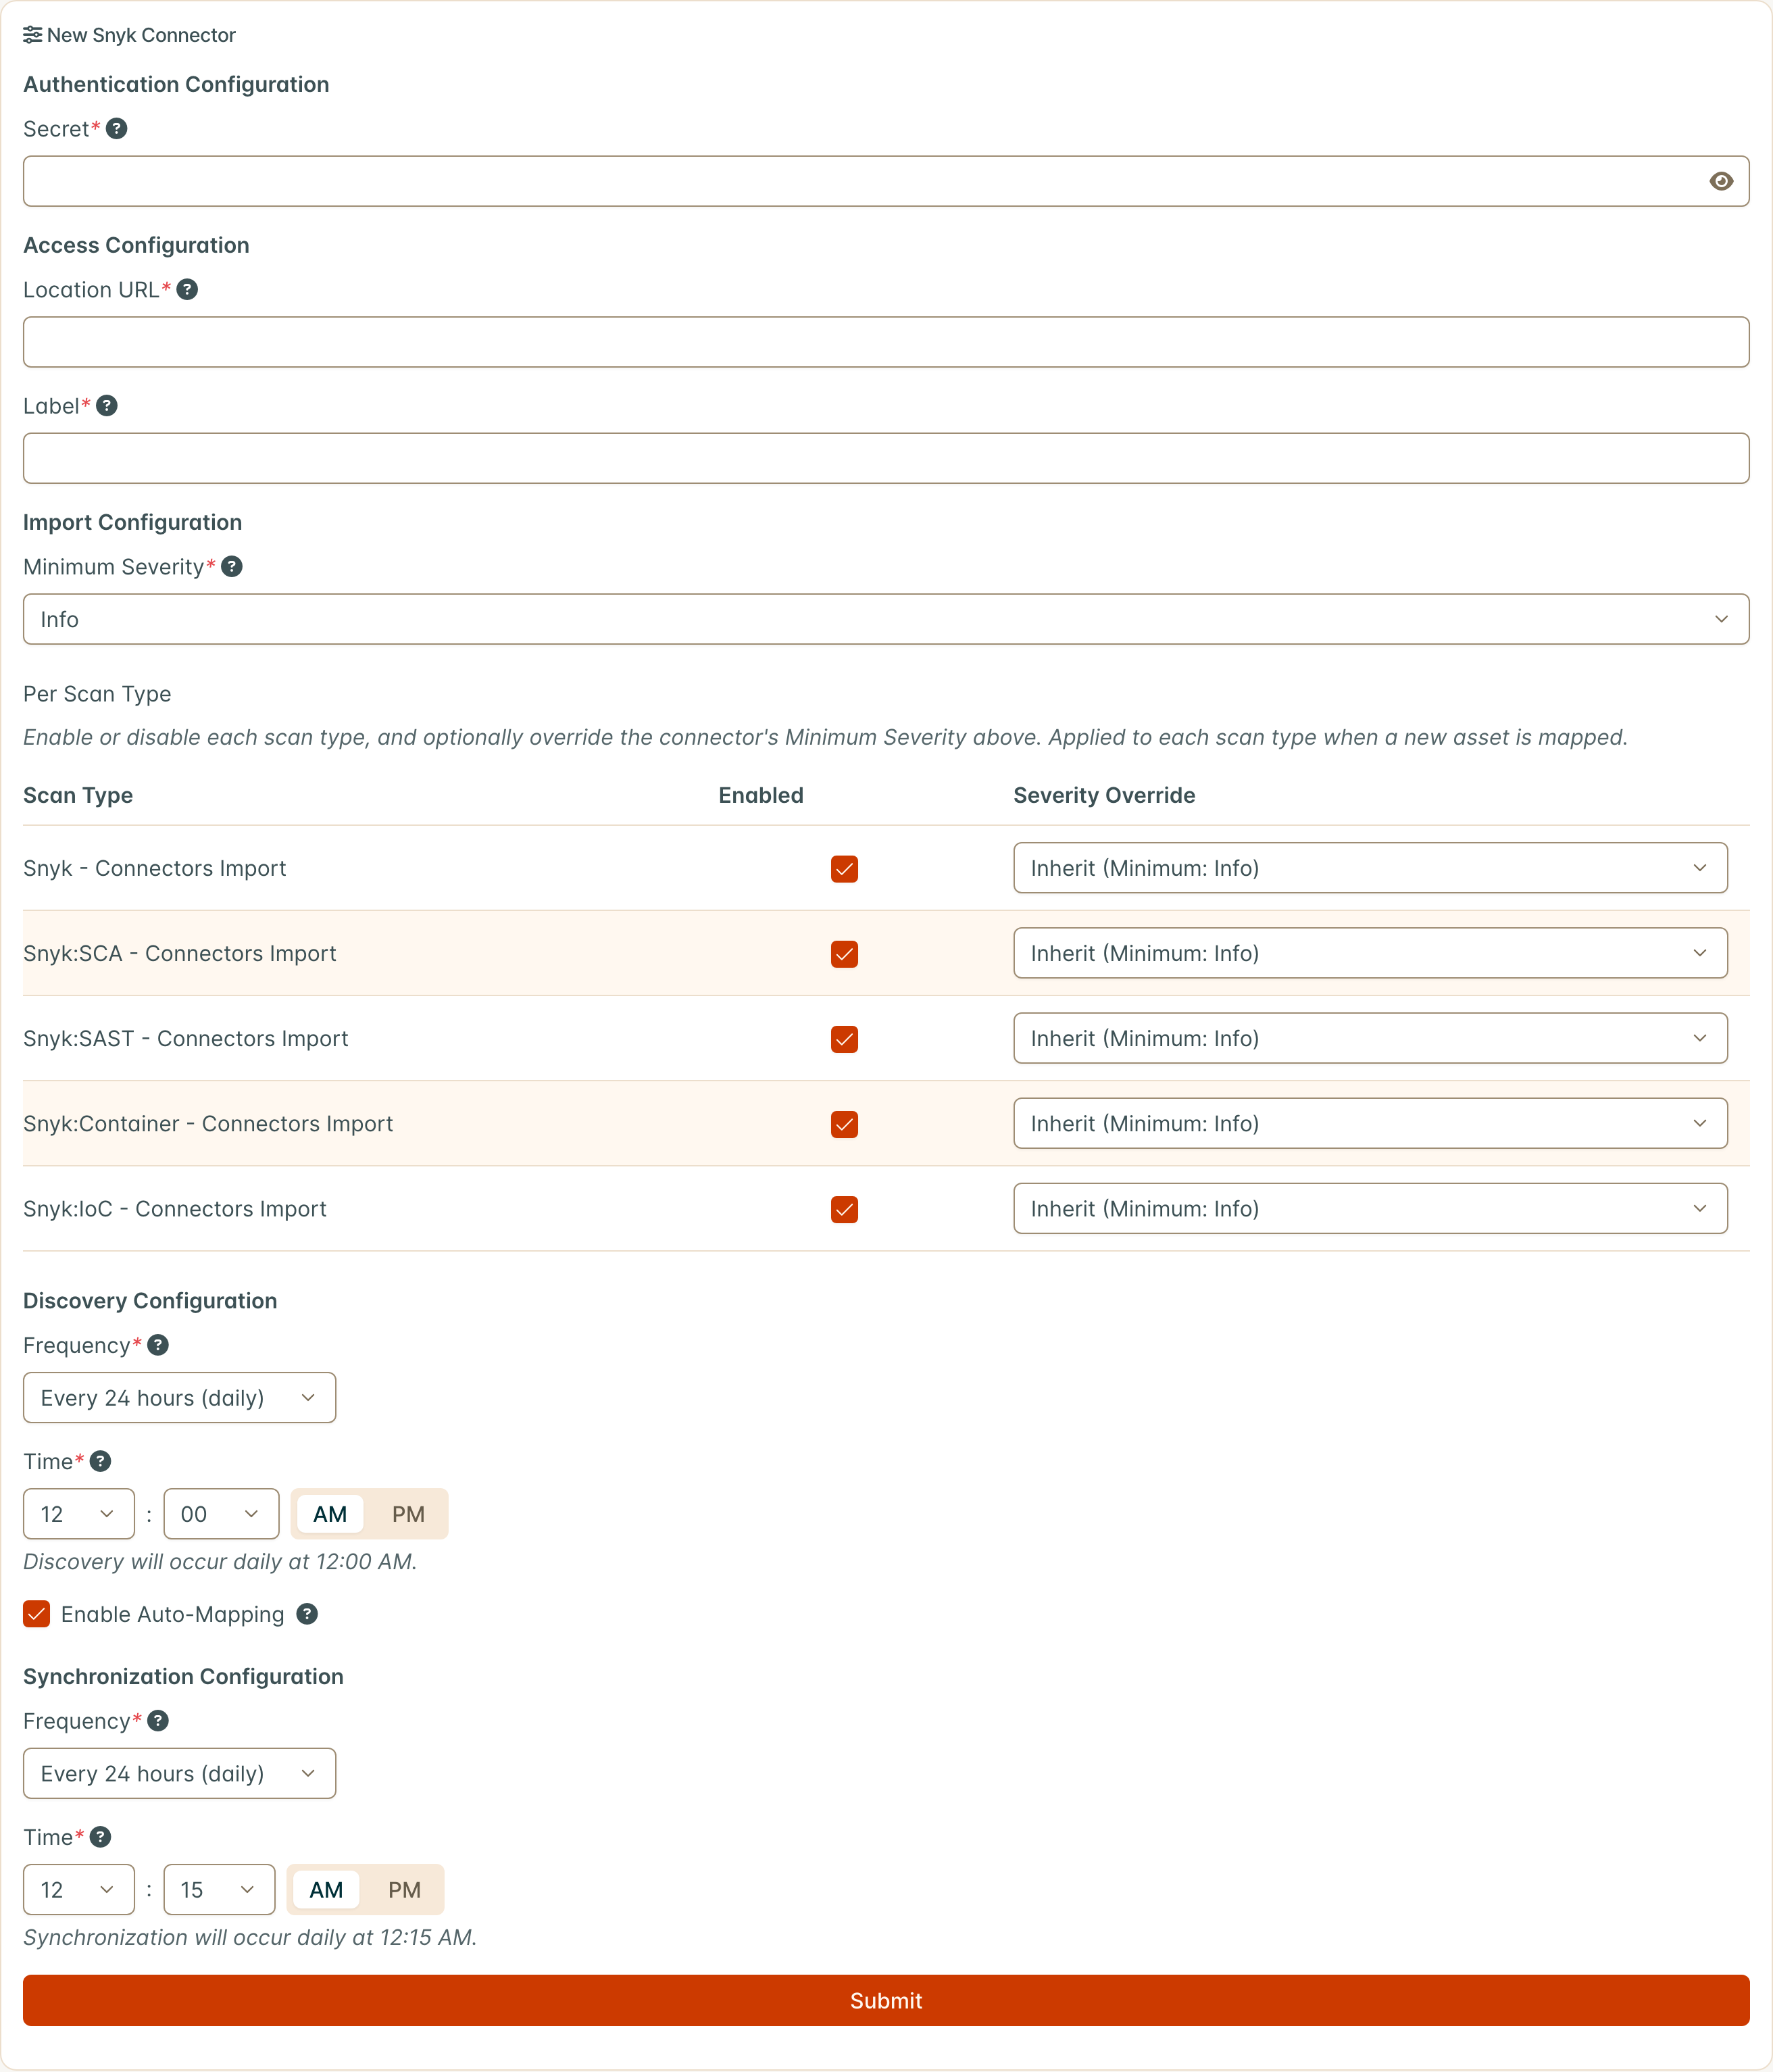Open the Minimum Severity dropdown

pyautogui.click(x=886, y=619)
